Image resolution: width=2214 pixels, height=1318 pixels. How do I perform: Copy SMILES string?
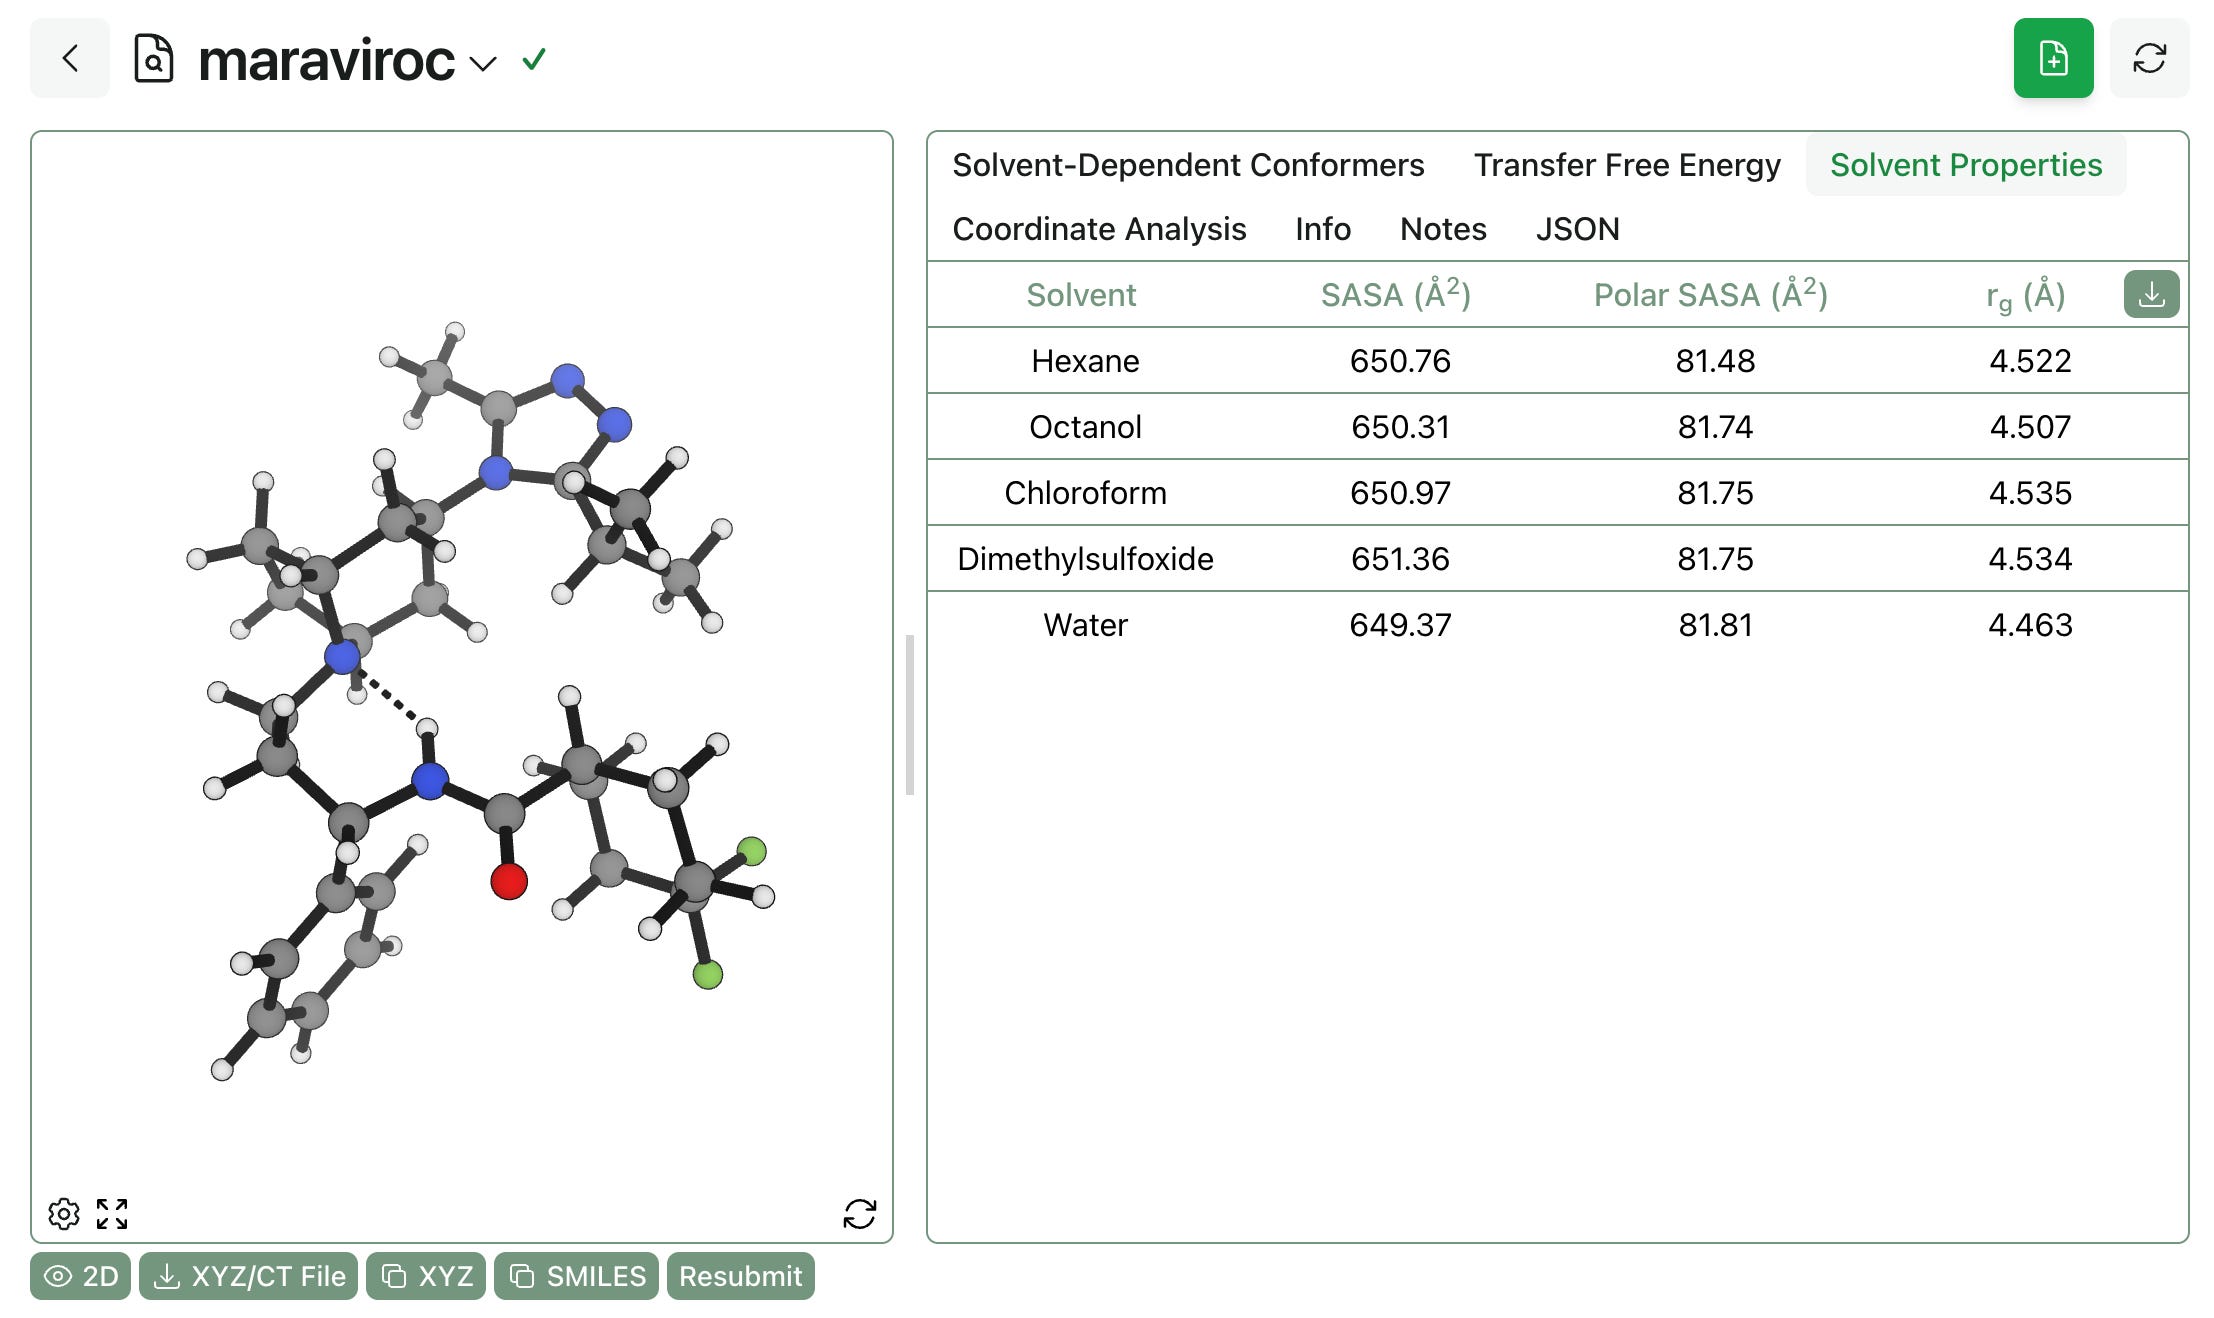[x=577, y=1276]
